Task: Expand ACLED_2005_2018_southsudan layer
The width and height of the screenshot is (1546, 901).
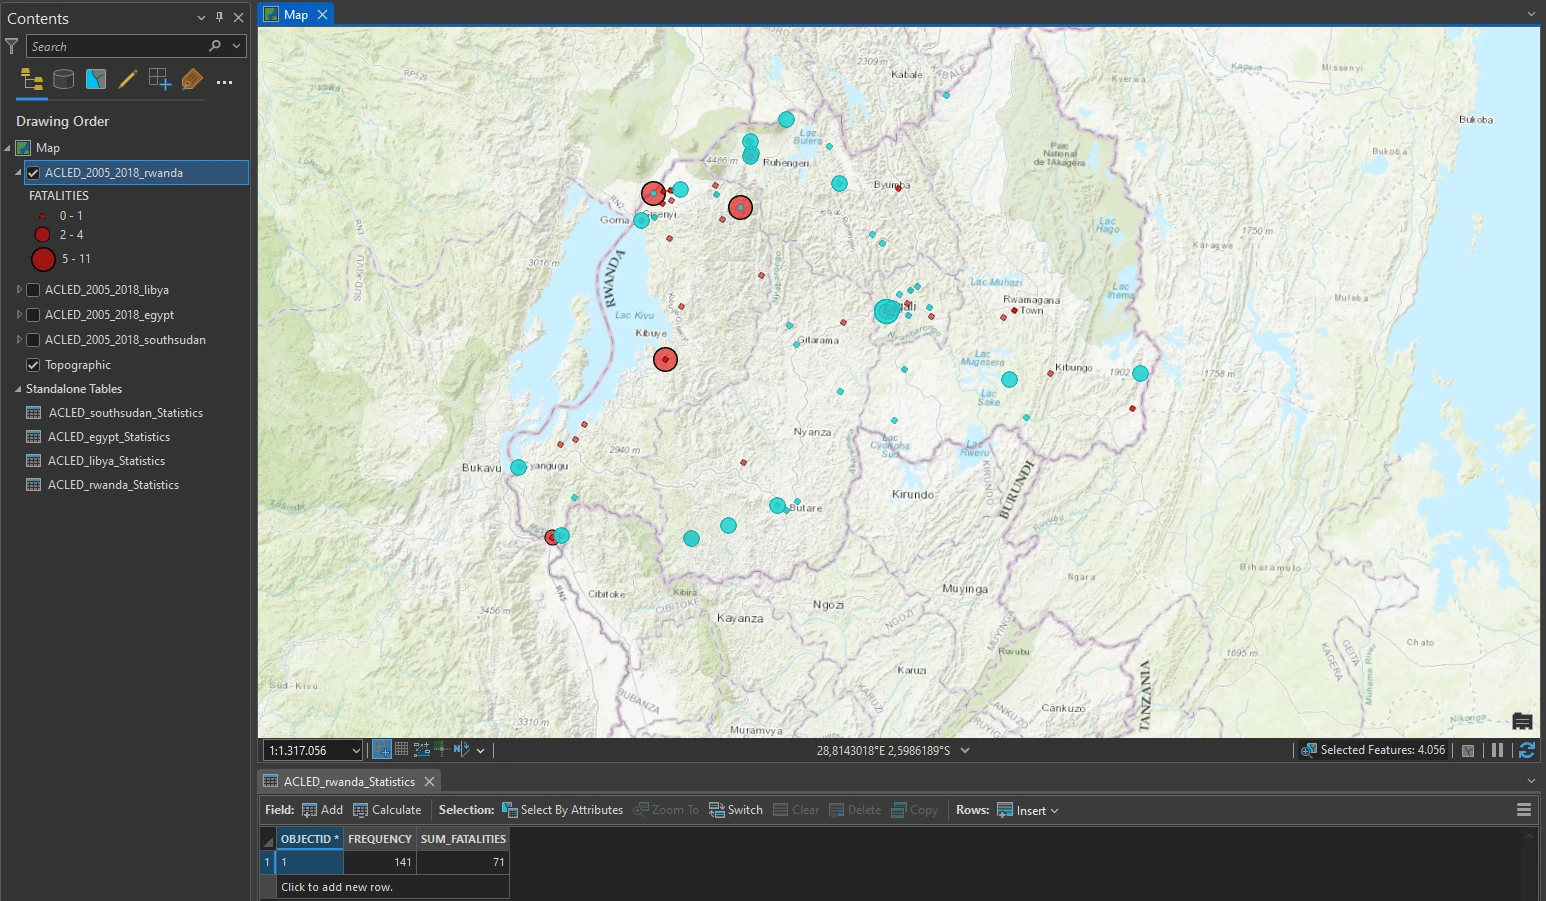Action: click(18, 340)
